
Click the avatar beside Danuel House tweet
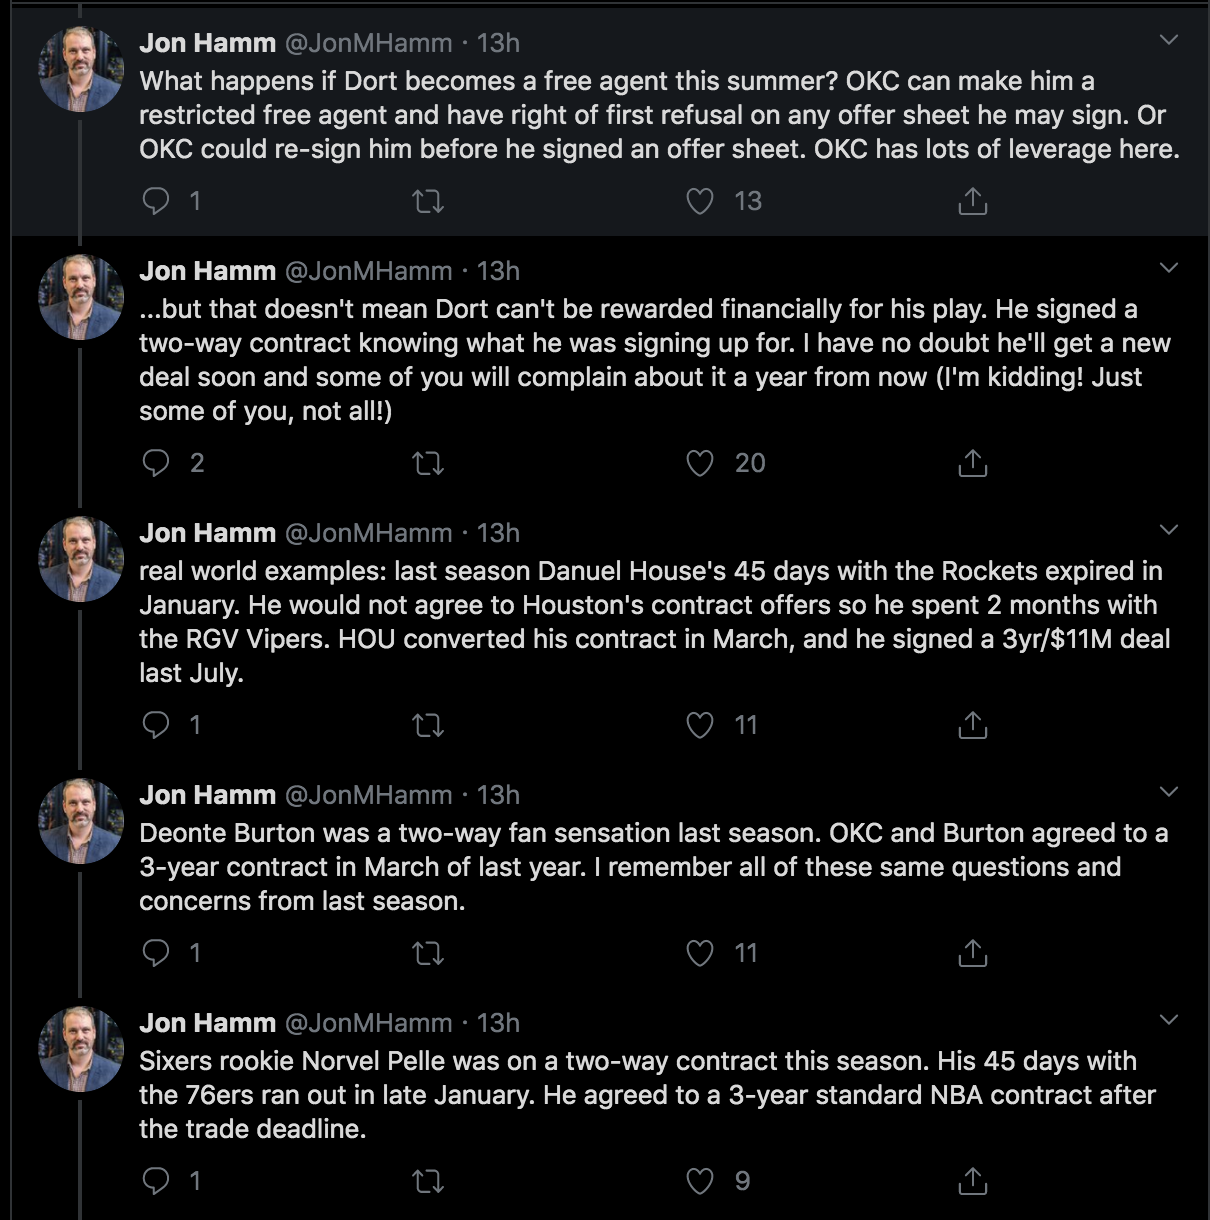click(x=80, y=558)
